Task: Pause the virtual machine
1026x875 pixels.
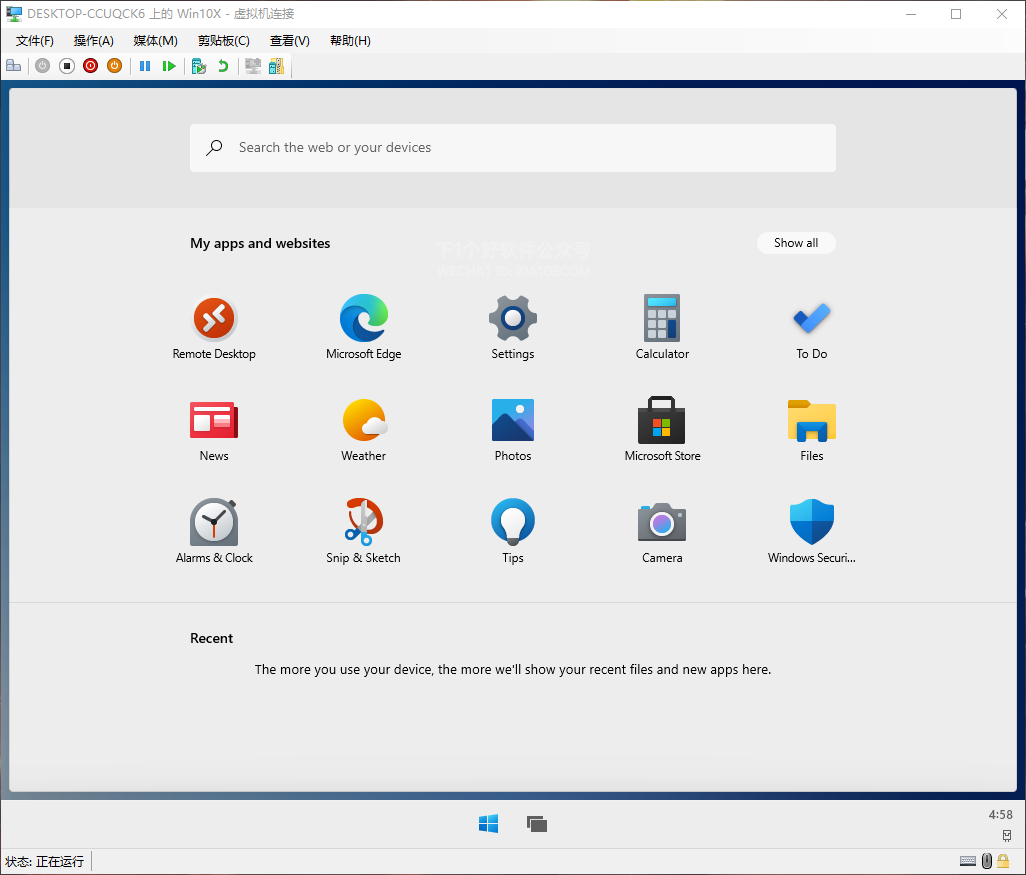Action: tap(145, 66)
